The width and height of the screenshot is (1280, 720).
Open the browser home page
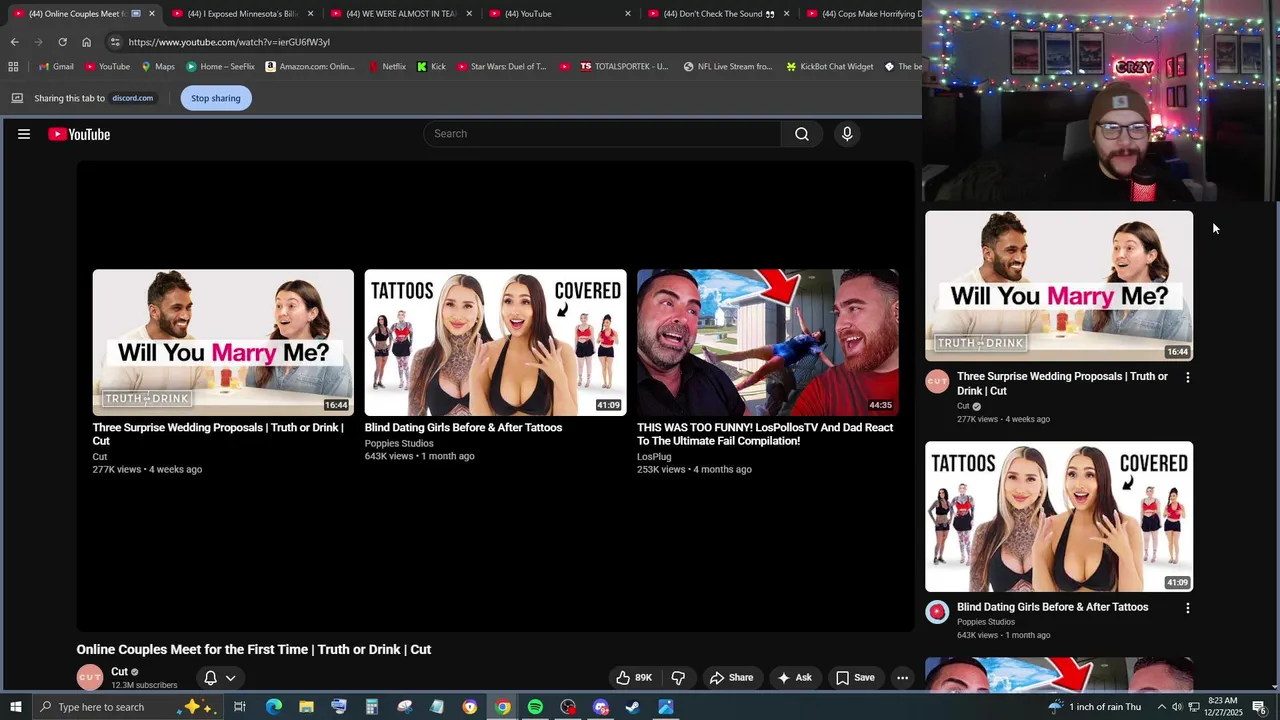pyautogui.click(x=86, y=42)
